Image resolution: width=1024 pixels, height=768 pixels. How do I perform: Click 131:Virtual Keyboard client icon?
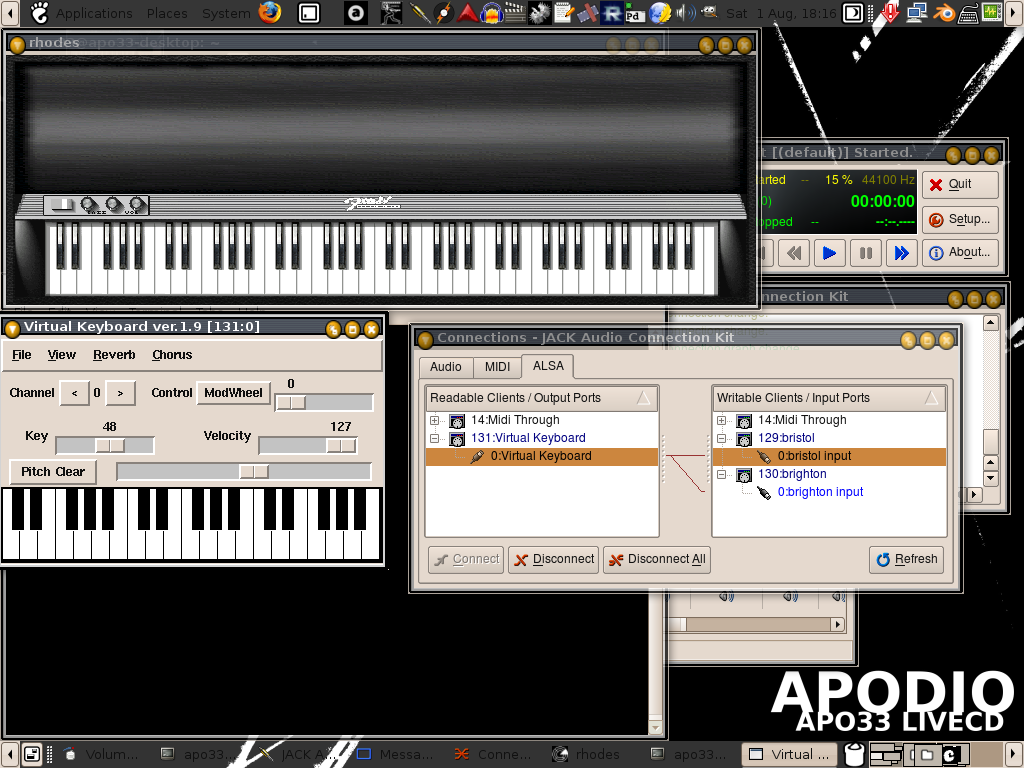click(x=457, y=438)
